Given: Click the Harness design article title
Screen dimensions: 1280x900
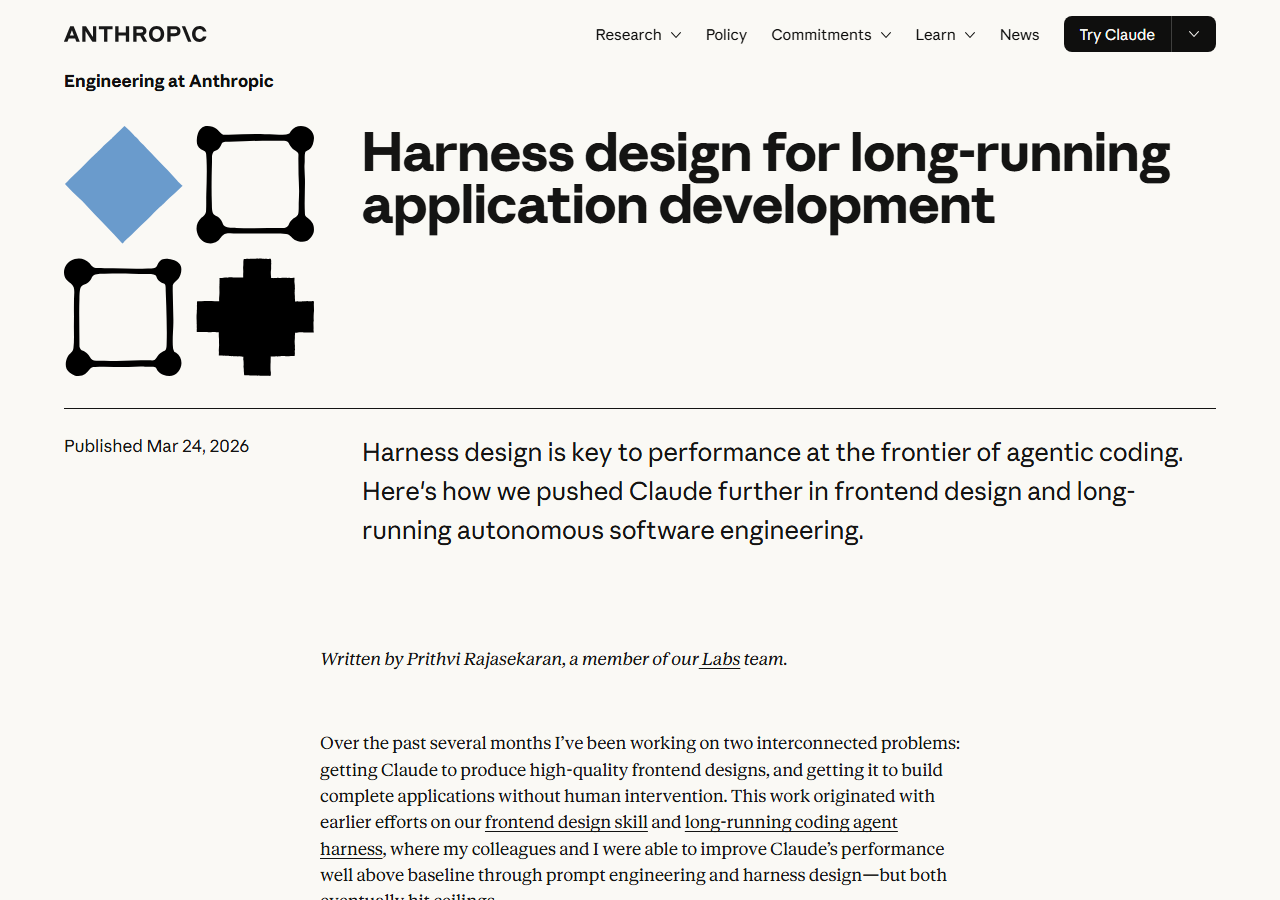Looking at the screenshot, I should tap(766, 179).
